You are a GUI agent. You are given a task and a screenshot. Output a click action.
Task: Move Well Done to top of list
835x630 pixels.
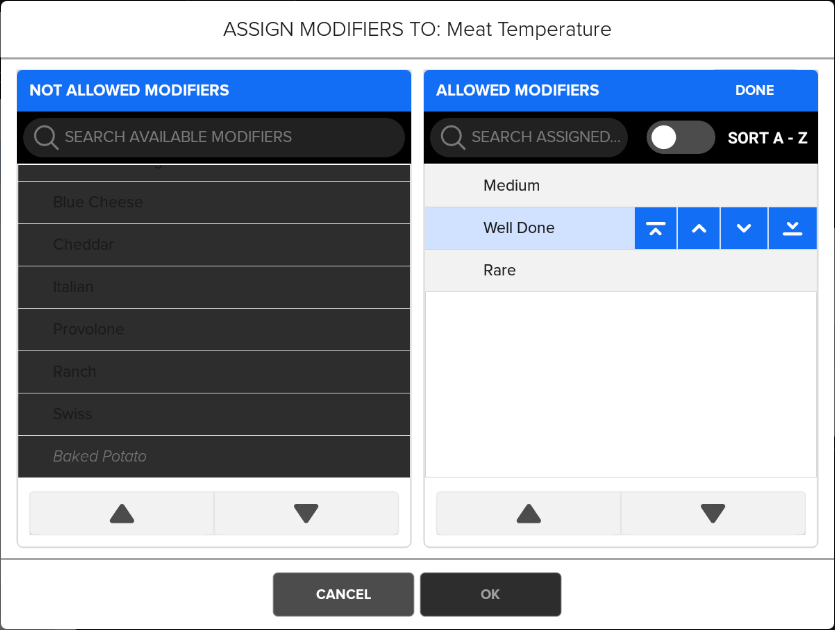click(x=655, y=228)
